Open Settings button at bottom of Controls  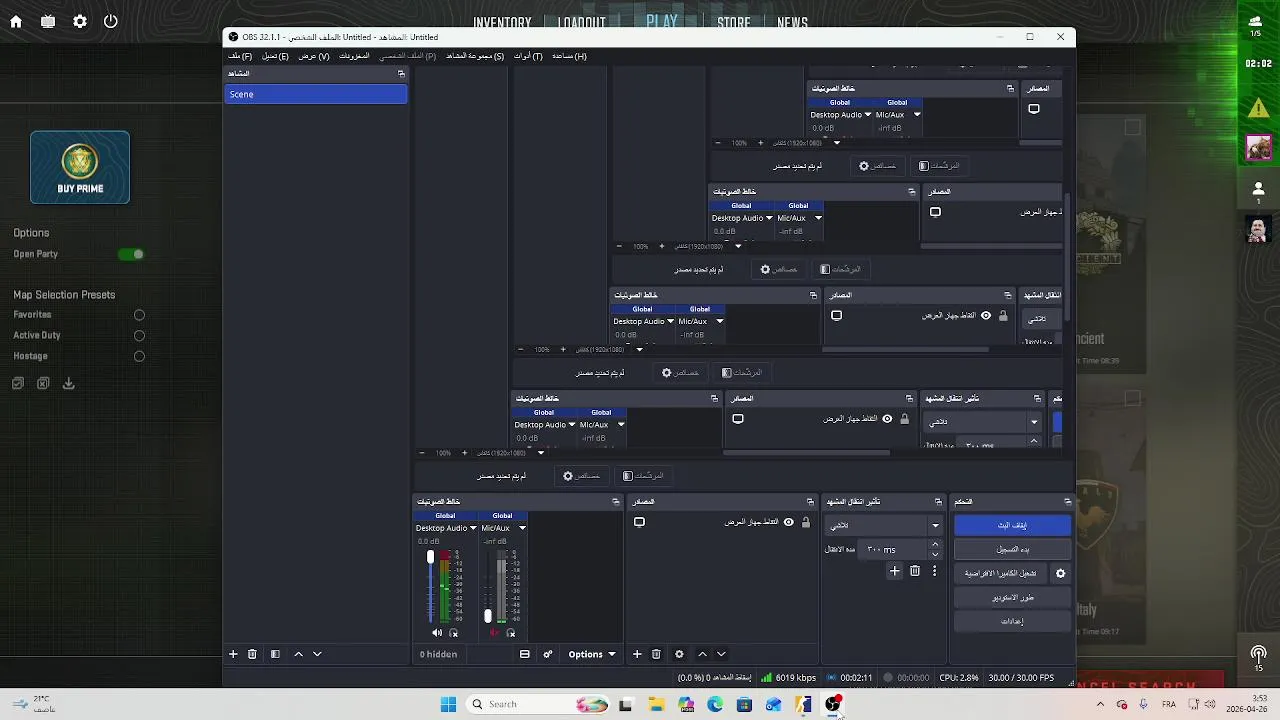point(1012,621)
